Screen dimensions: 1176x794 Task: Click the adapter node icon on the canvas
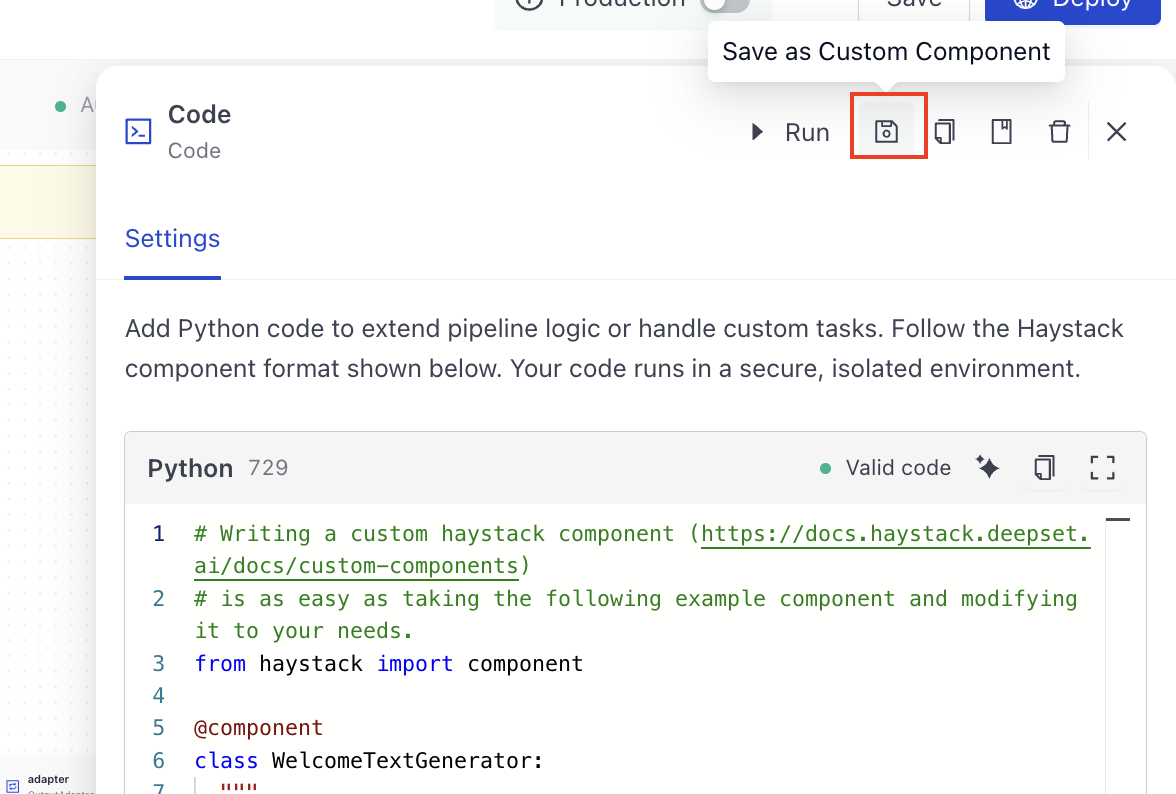(x=13, y=786)
